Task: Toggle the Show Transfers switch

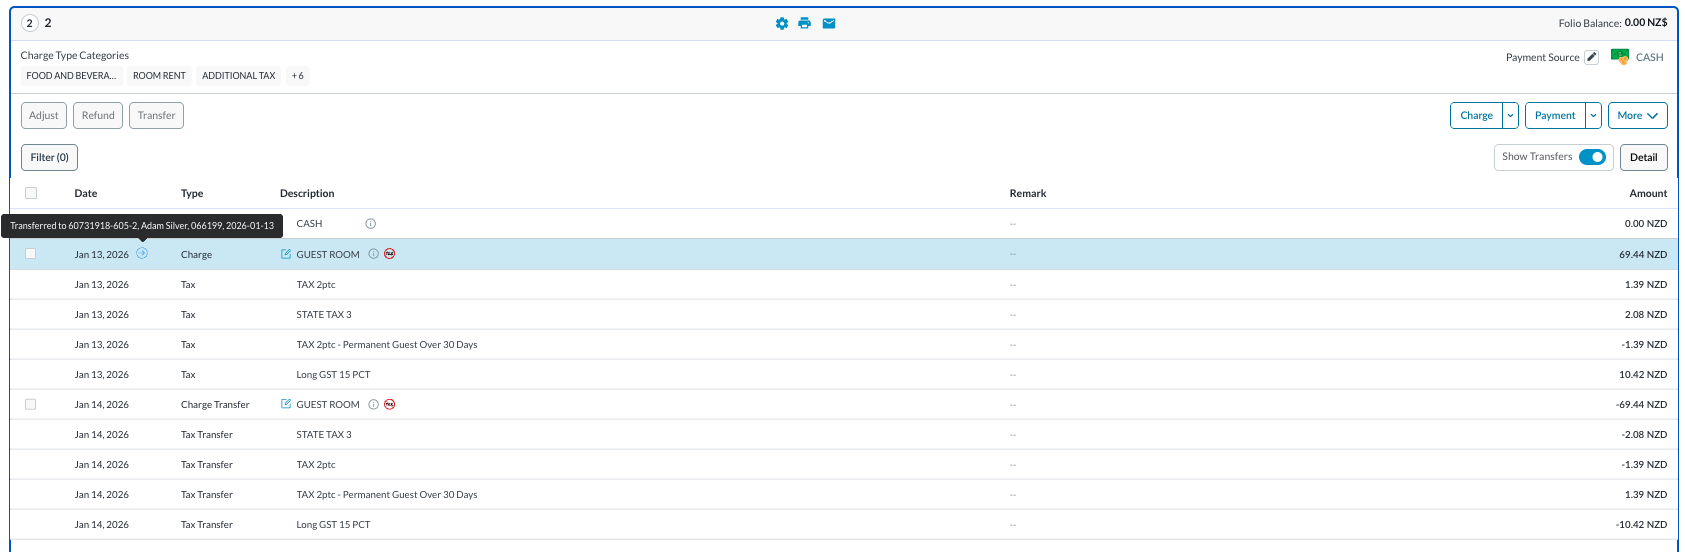Action: [x=1592, y=157]
